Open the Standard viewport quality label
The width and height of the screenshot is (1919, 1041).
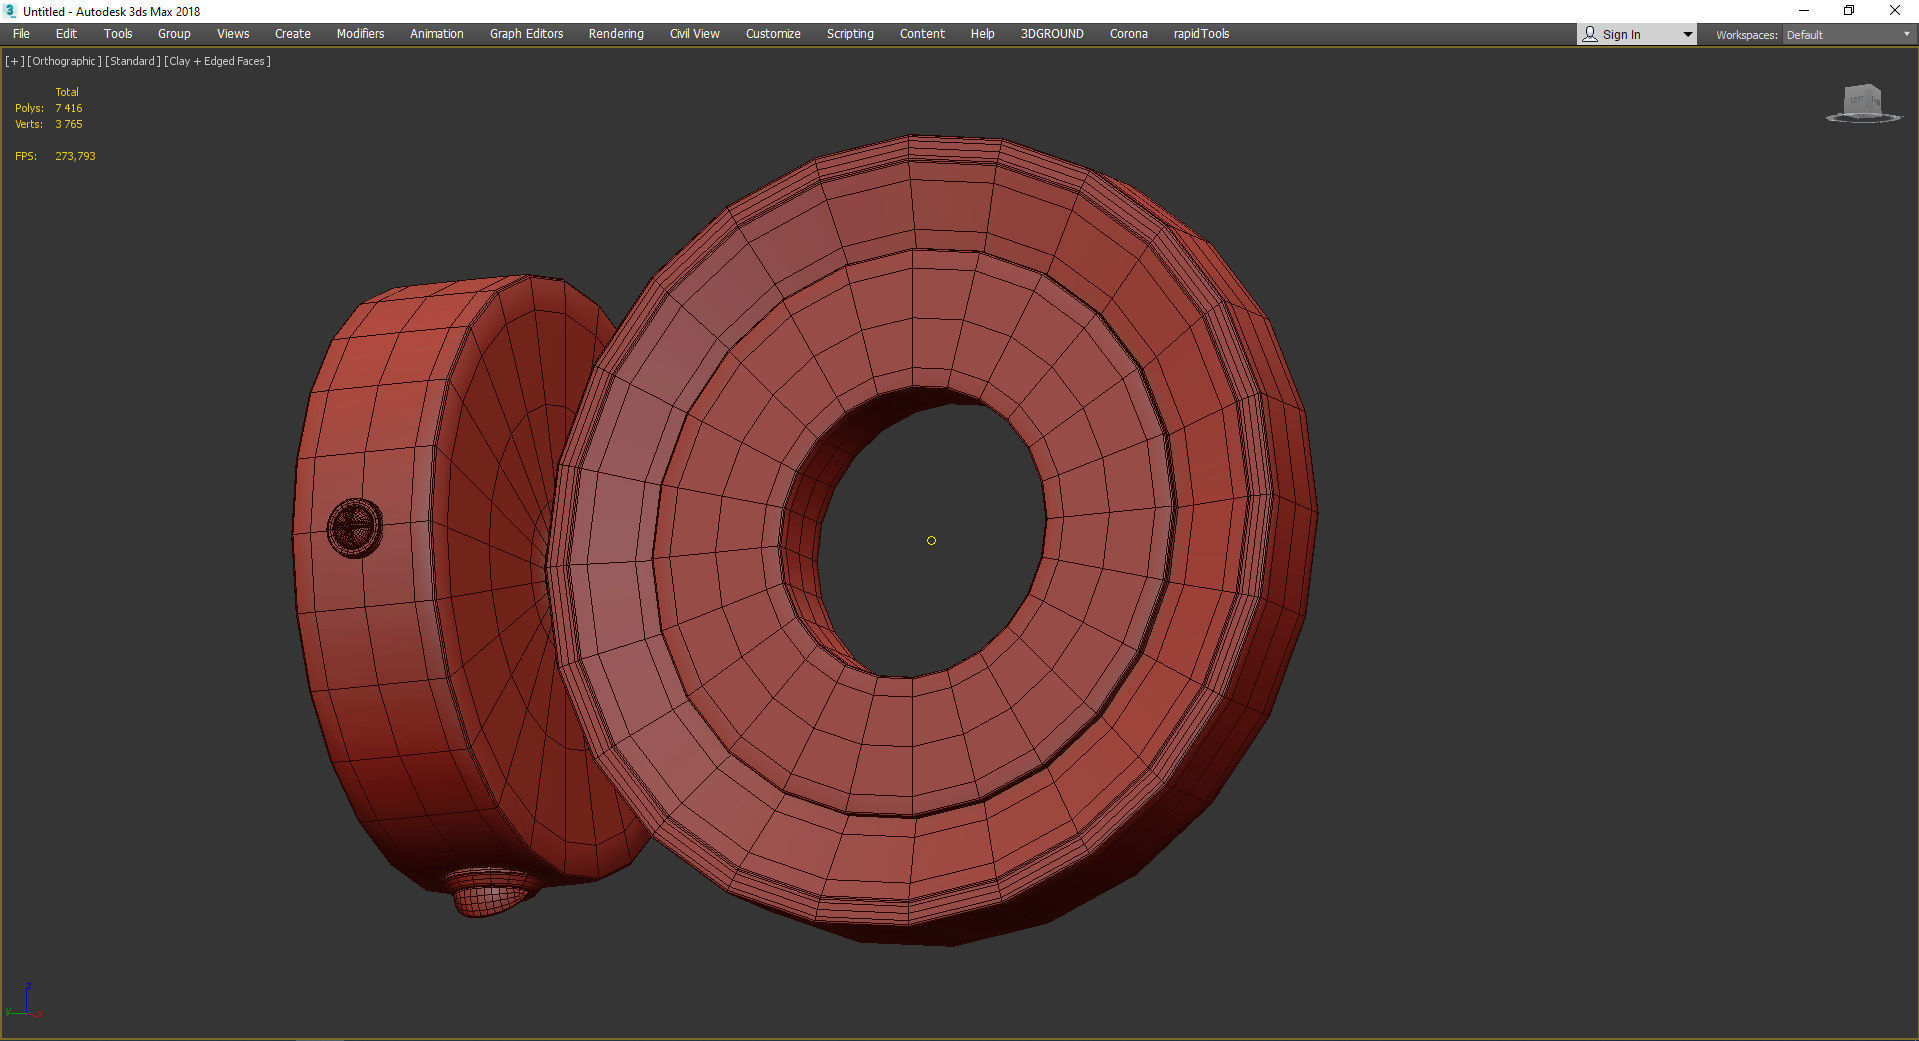pyautogui.click(x=132, y=61)
